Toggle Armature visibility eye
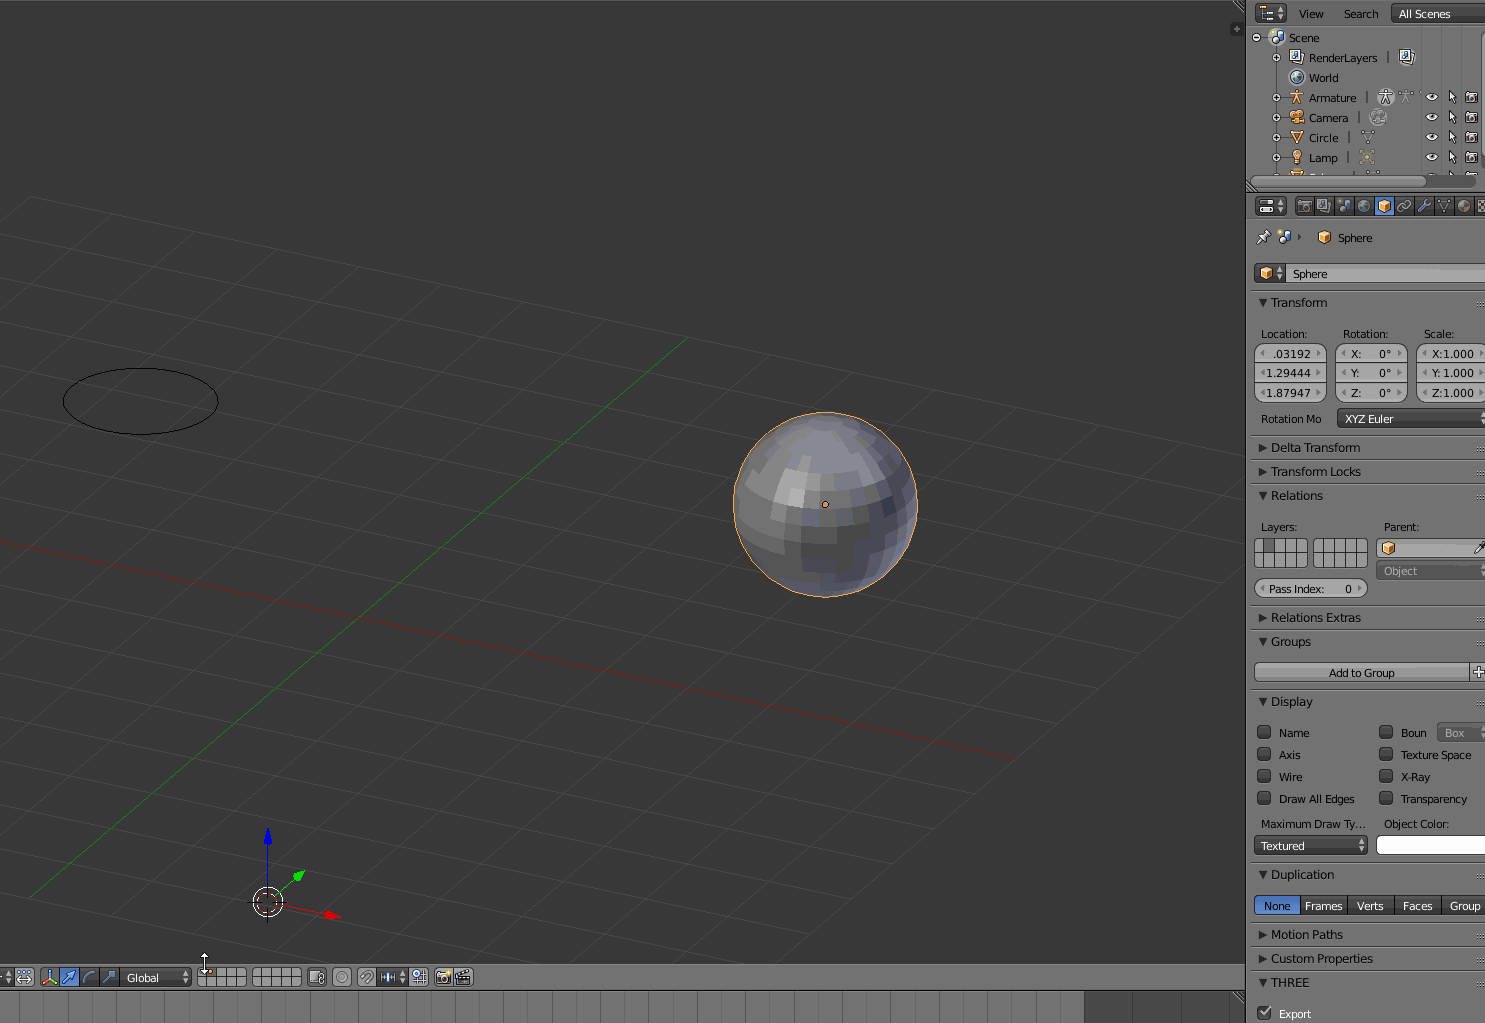Image resolution: width=1485 pixels, height=1023 pixels. coord(1432,98)
